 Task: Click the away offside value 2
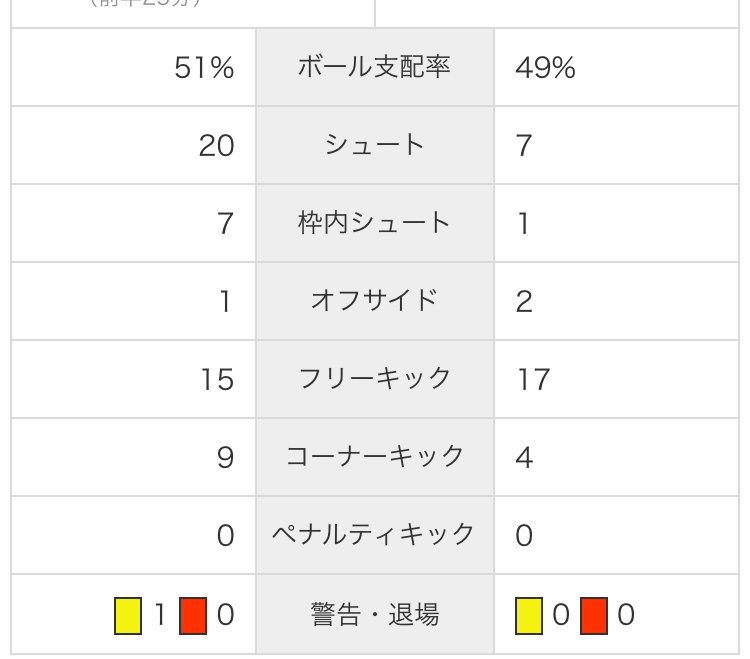(524, 302)
